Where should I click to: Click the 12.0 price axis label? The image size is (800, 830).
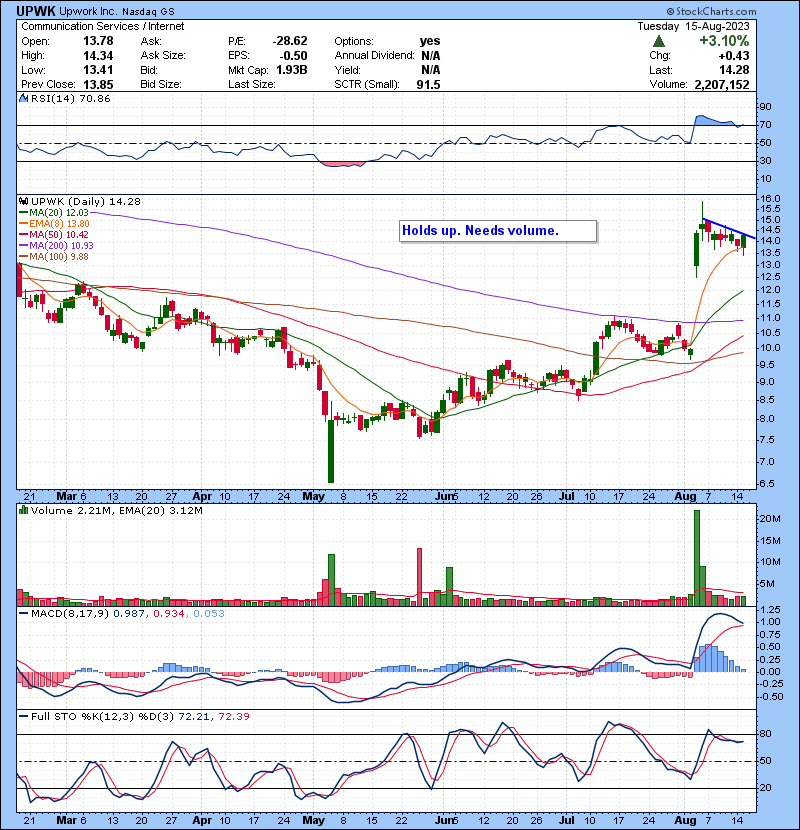click(x=770, y=290)
